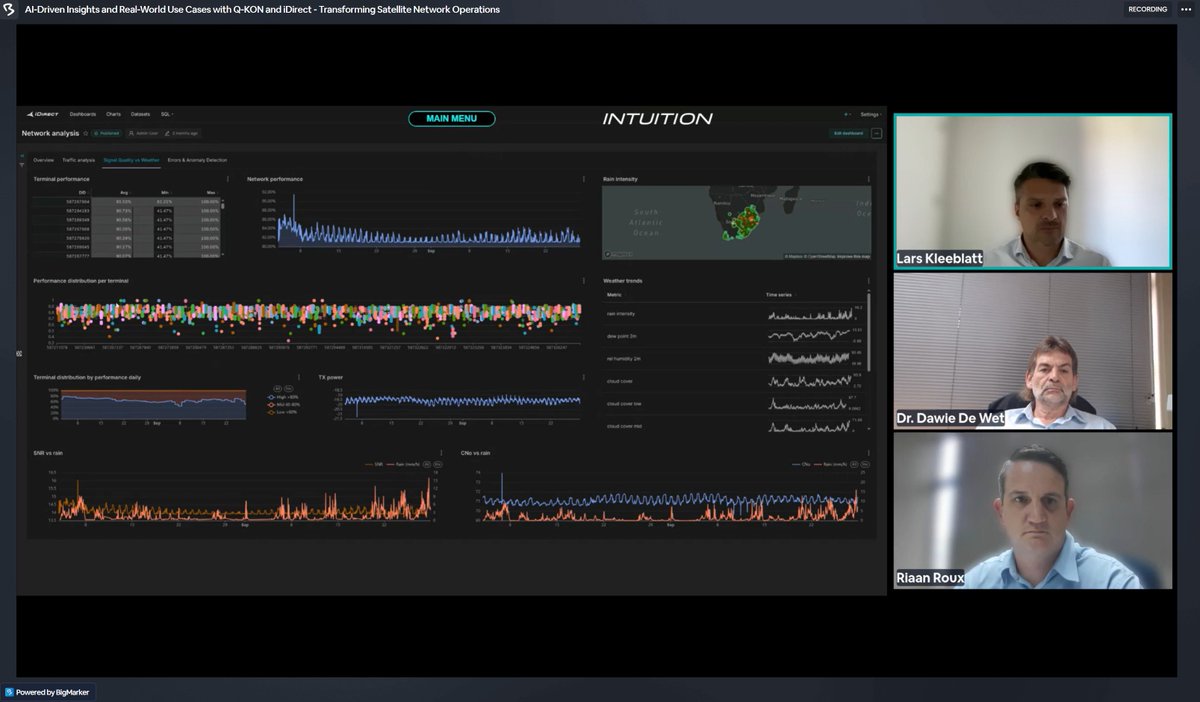Image resolution: width=1200 pixels, height=702 pixels.
Task: Click the Admin User owner badge
Action: click(x=144, y=133)
